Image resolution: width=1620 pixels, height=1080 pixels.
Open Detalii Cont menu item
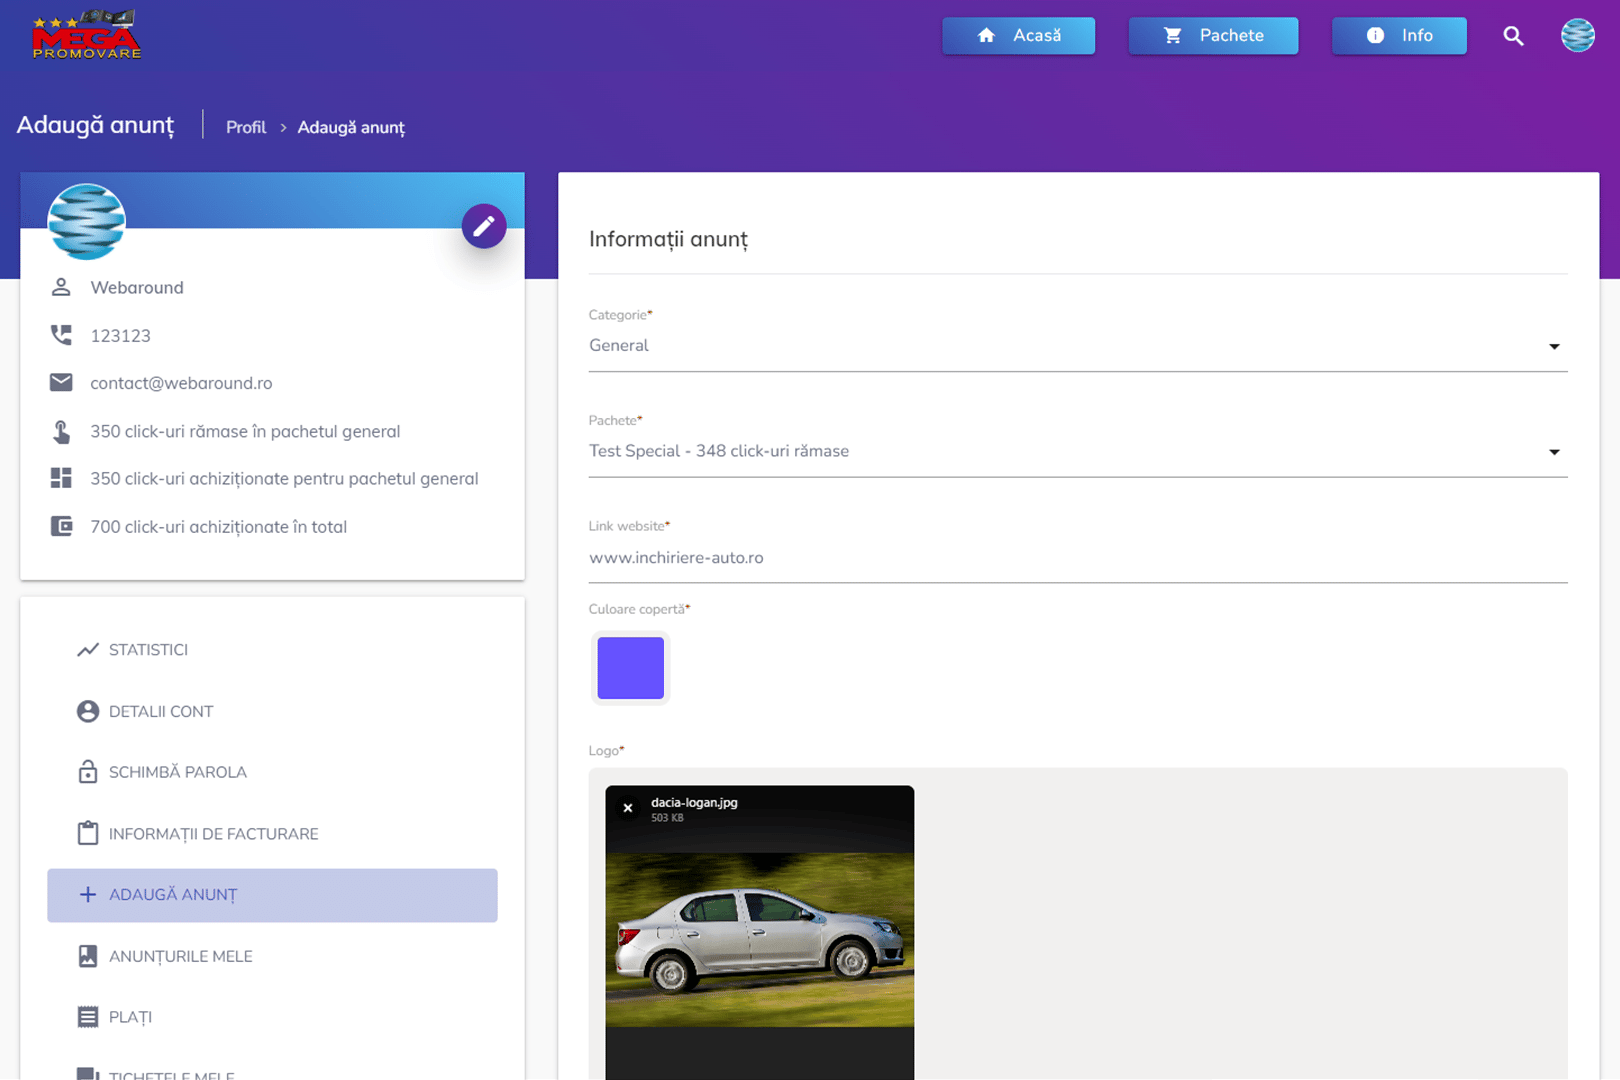tap(161, 712)
